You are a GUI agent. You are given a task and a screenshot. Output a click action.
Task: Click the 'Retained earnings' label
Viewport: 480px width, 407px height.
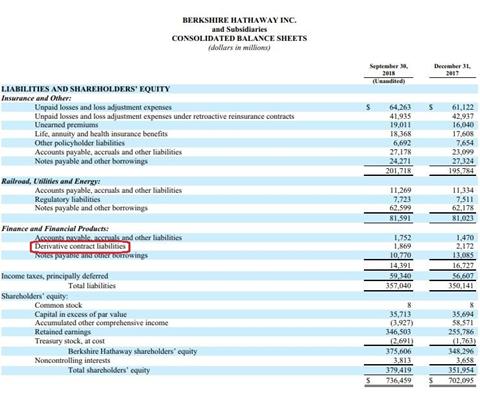coord(63,332)
